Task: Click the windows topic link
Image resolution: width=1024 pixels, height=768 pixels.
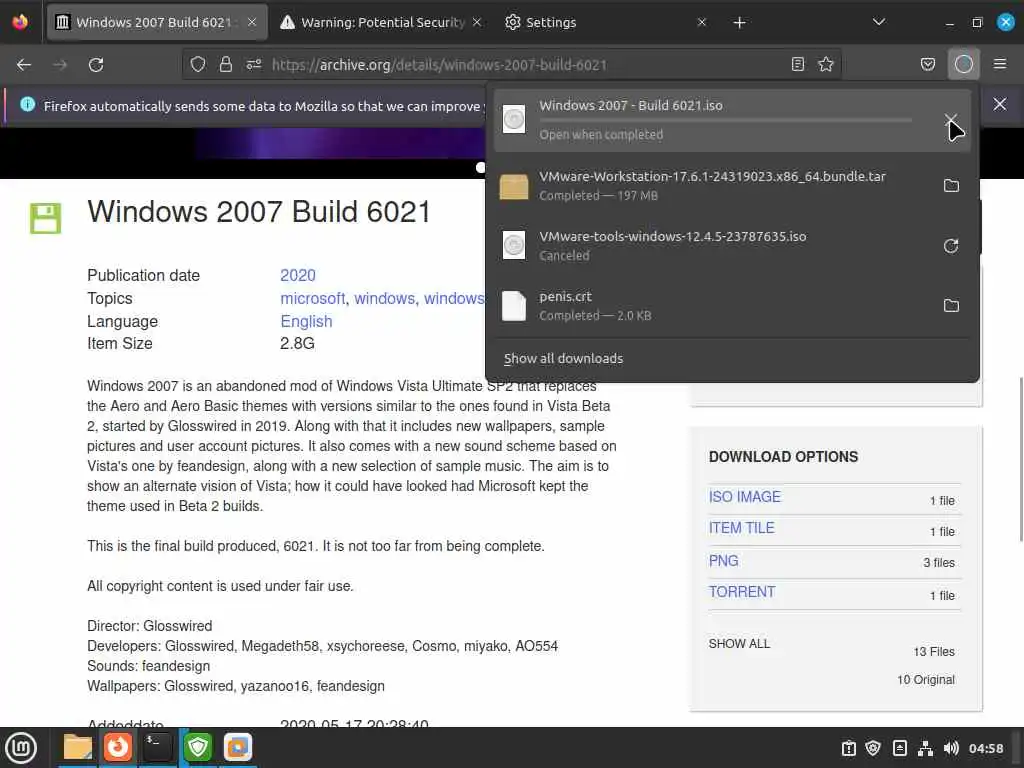Action: point(385,298)
